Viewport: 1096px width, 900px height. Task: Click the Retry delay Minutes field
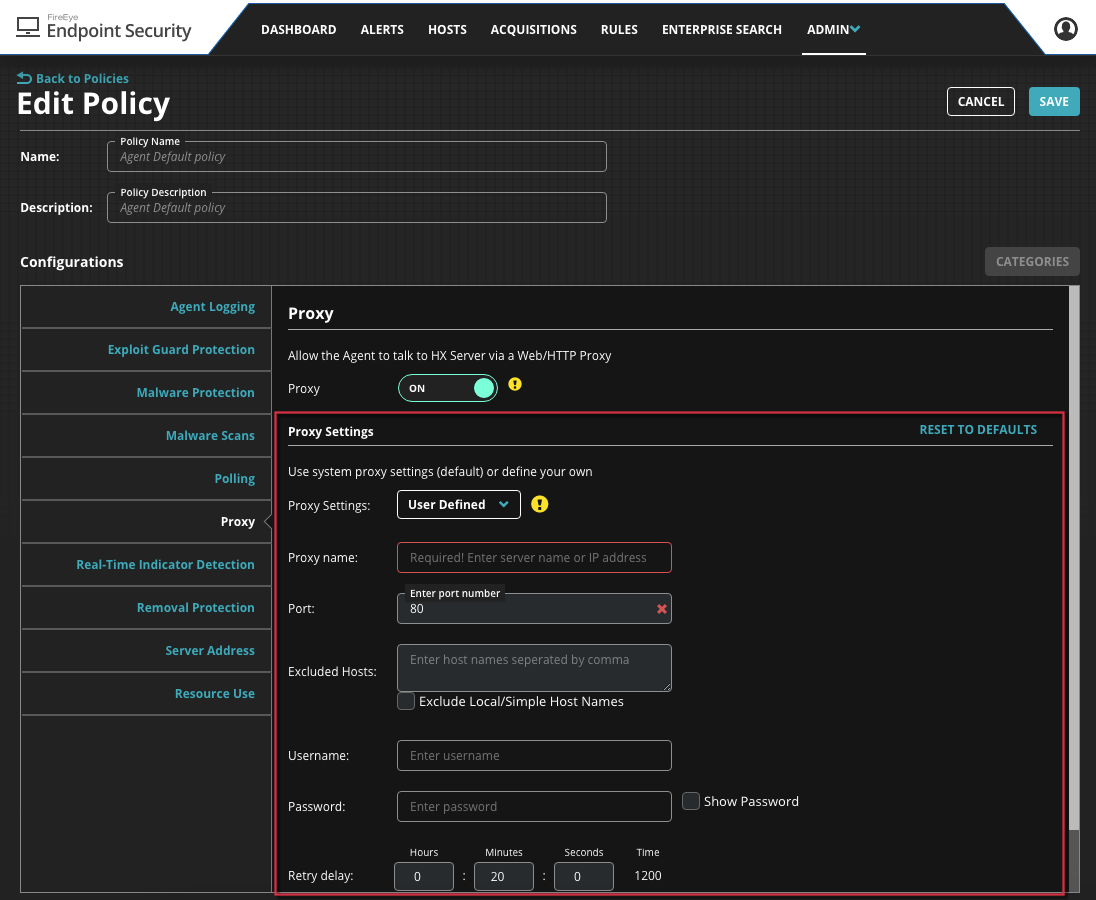pyautogui.click(x=503, y=876)
